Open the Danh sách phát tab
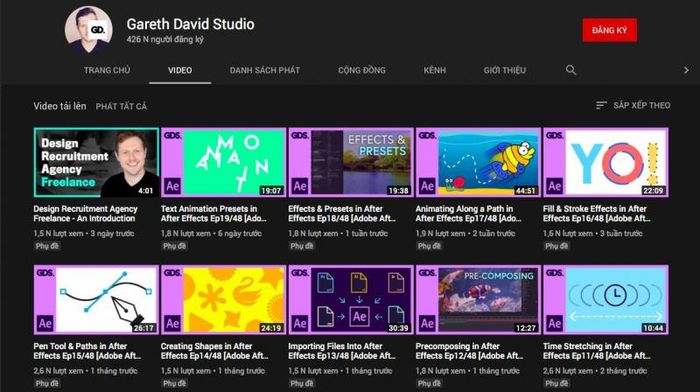 [x=265, y=70]
